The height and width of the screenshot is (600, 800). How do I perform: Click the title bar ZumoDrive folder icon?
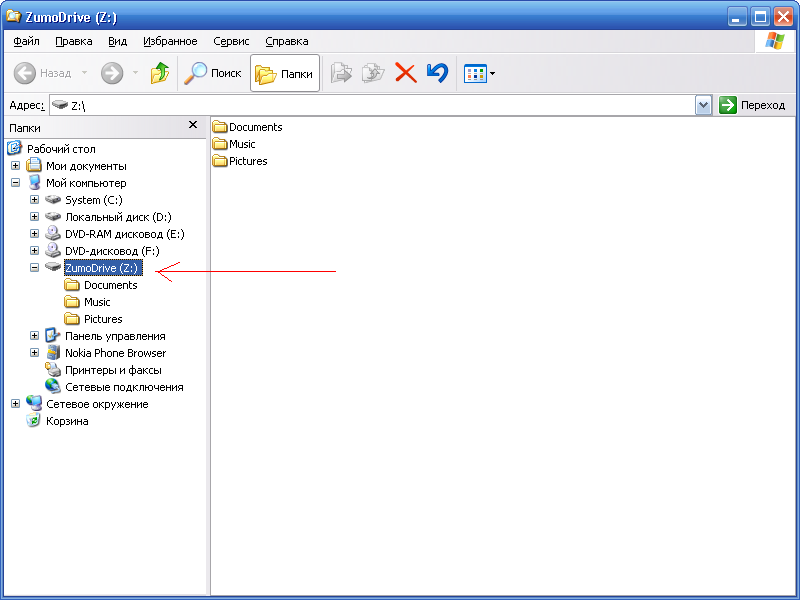click(13, 16)
